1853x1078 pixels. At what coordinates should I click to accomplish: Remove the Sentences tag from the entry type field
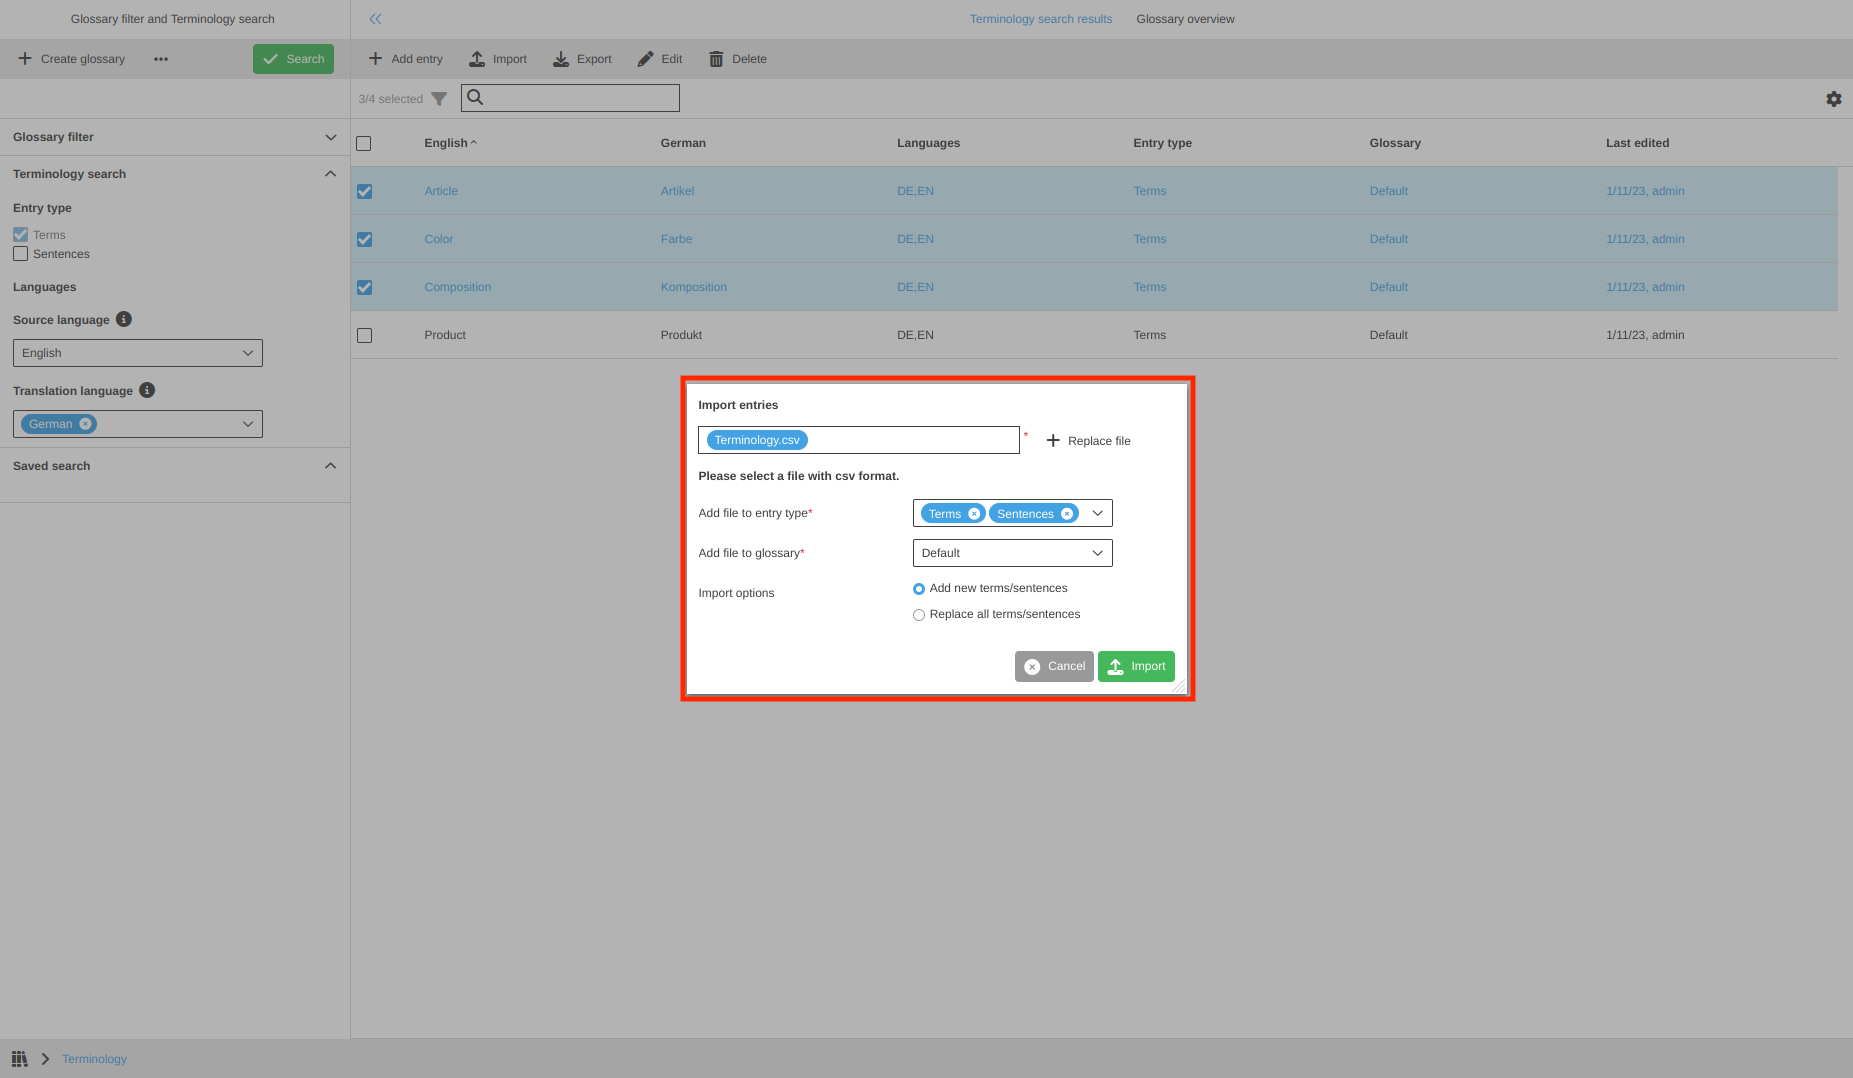coord(1067,514)
